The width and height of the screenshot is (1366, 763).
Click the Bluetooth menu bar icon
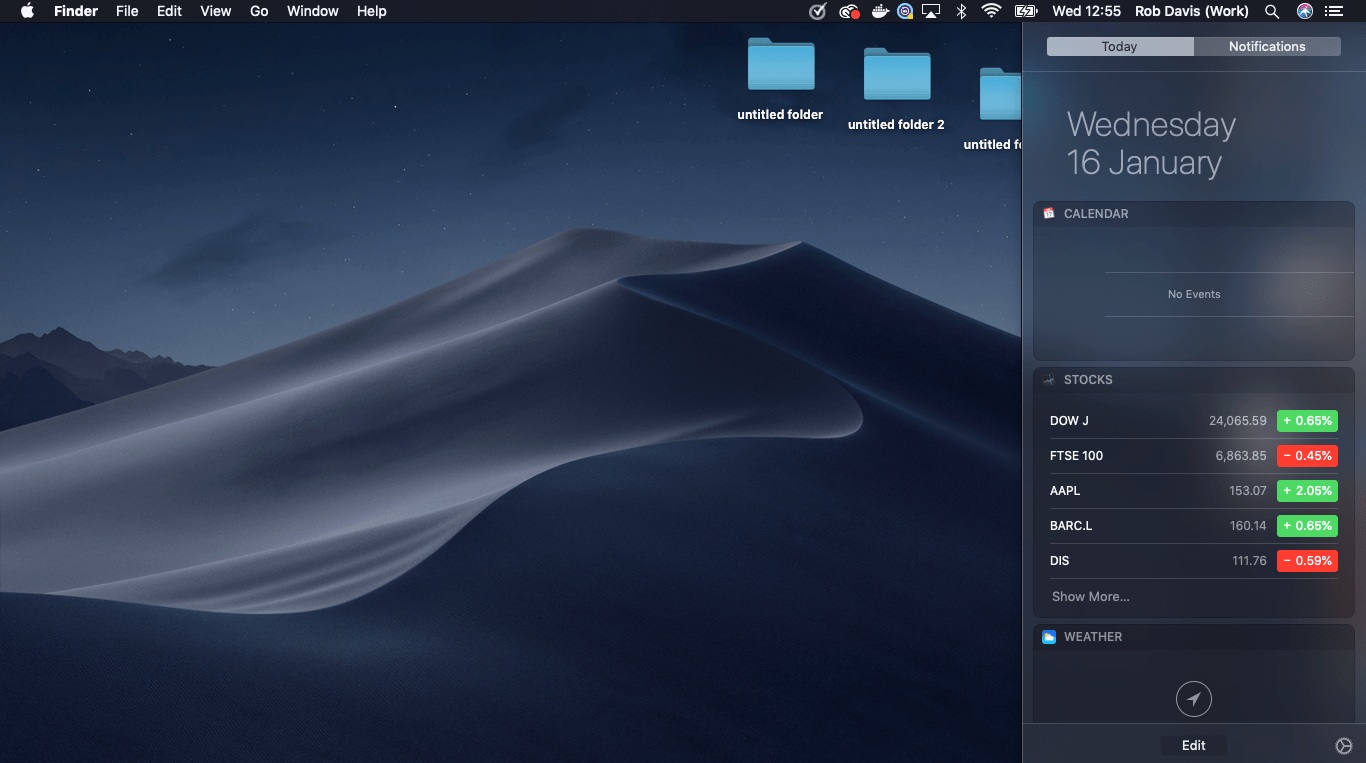960,11
